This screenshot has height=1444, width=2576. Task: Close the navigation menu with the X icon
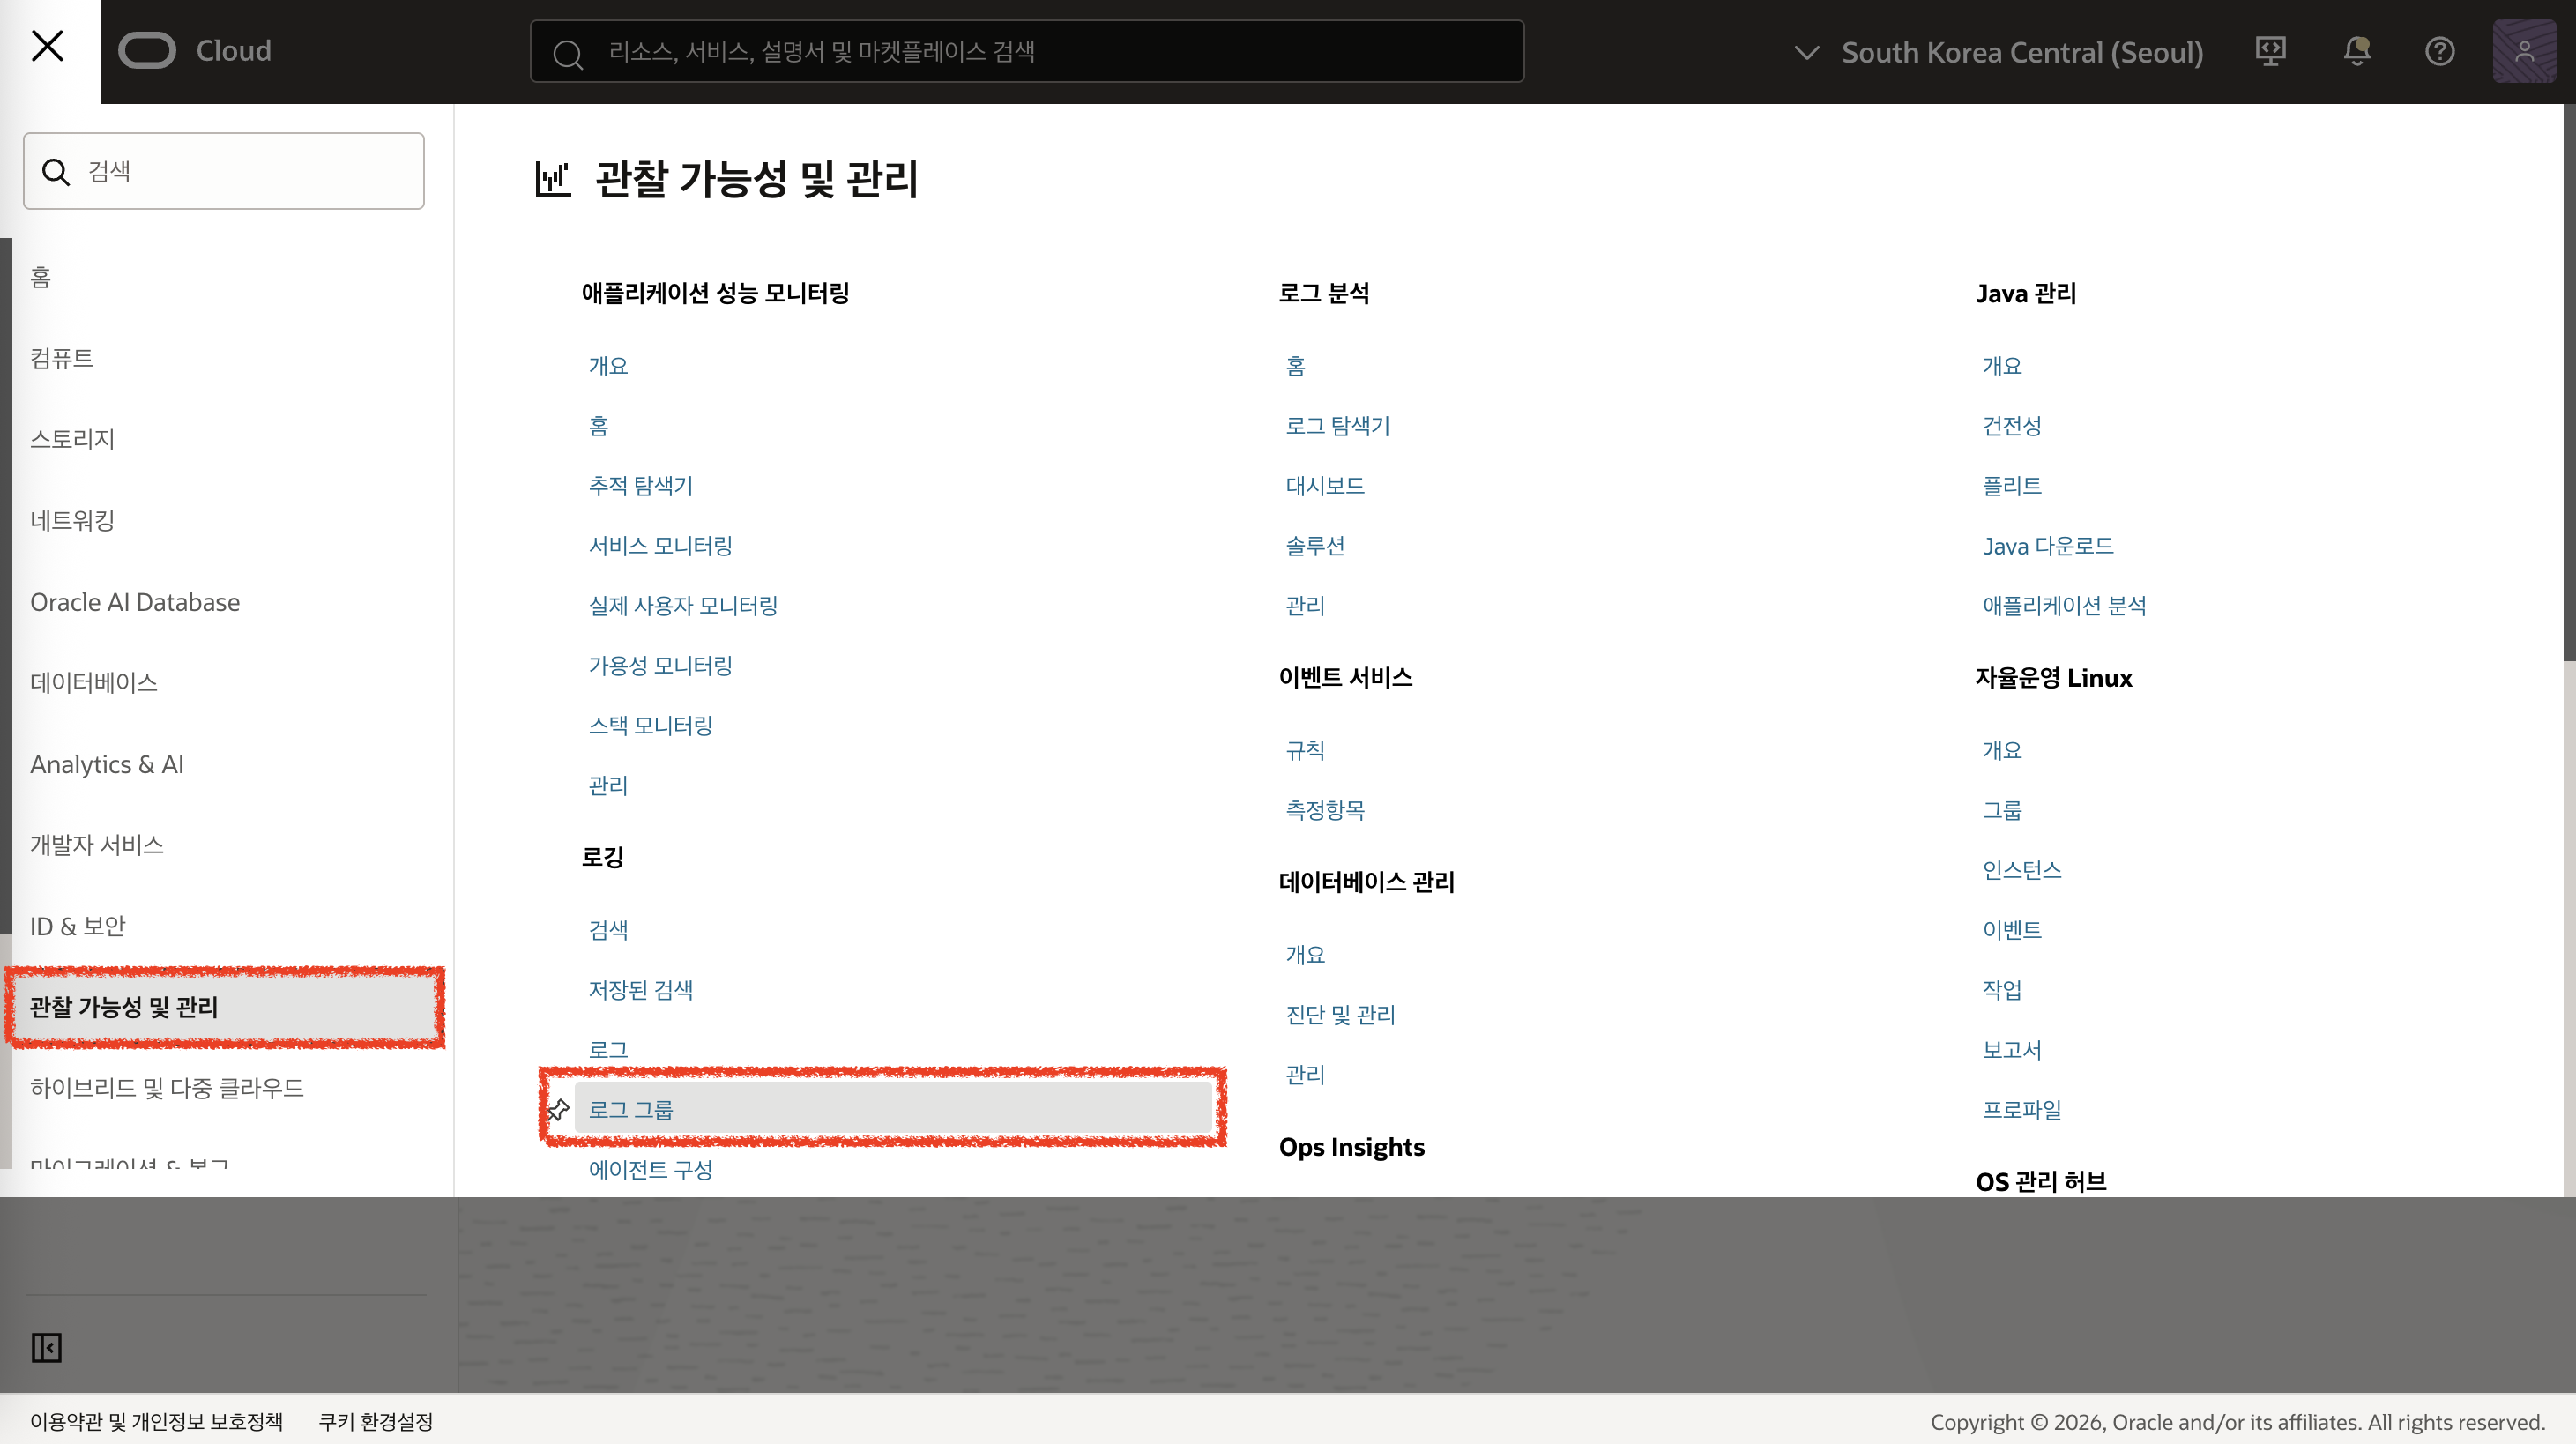point(48,46)
